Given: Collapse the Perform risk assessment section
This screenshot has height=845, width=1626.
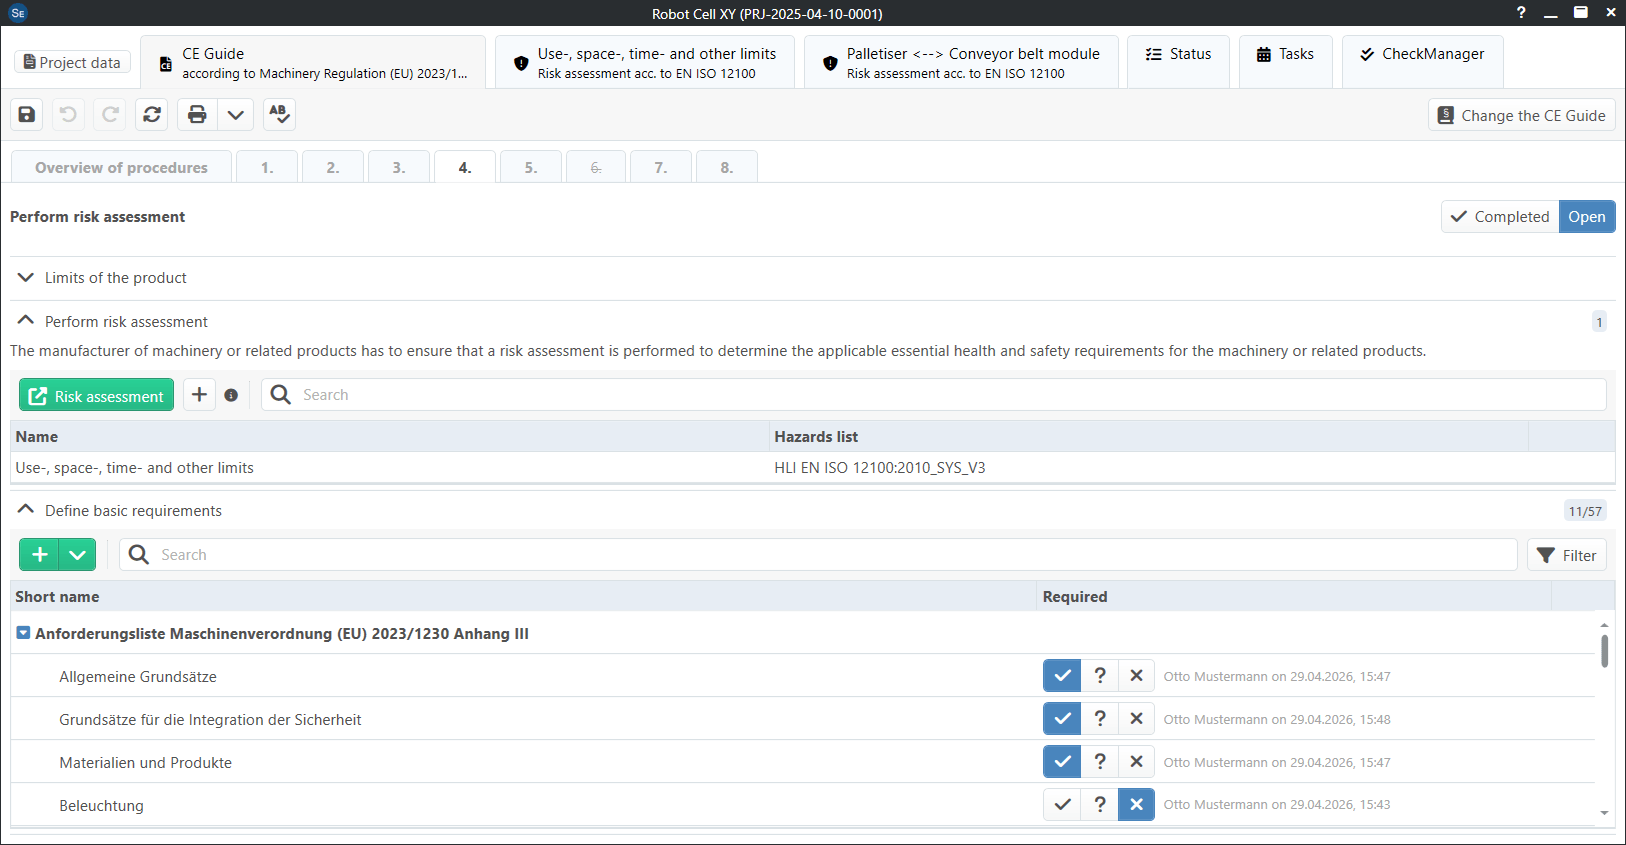Looking at the screenshot, I should (26, 320).
